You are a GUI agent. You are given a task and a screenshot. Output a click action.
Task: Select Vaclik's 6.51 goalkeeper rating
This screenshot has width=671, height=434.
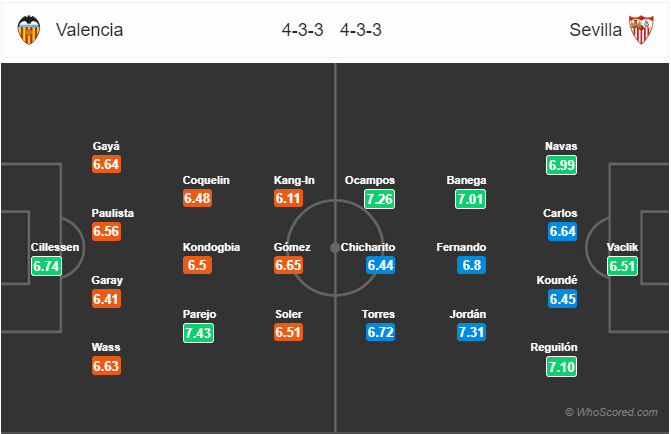[x=622, y=266]
